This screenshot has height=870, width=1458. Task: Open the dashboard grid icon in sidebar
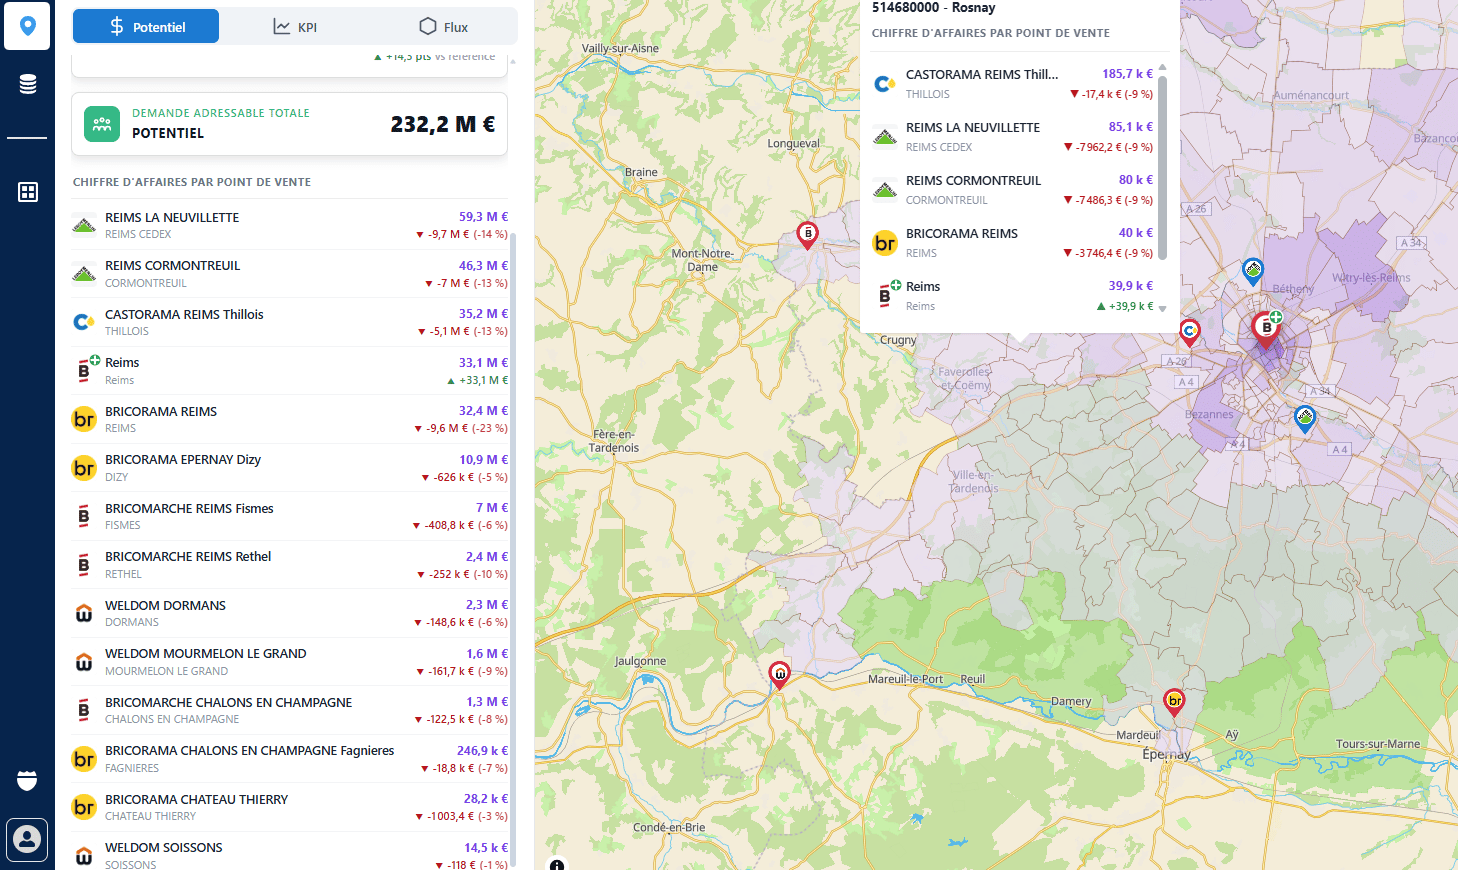(x=28, y=192)
